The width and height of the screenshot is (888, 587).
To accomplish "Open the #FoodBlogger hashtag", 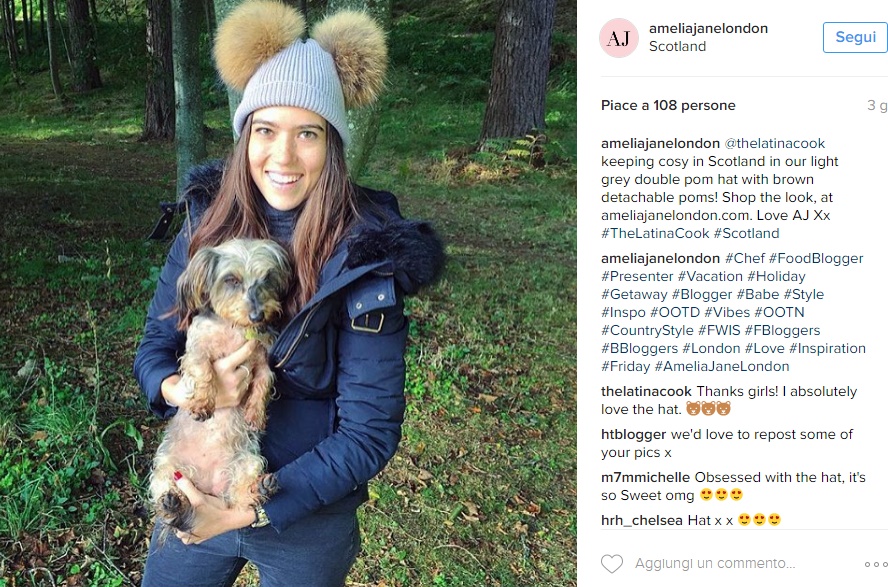I will (x=816, y=258).
